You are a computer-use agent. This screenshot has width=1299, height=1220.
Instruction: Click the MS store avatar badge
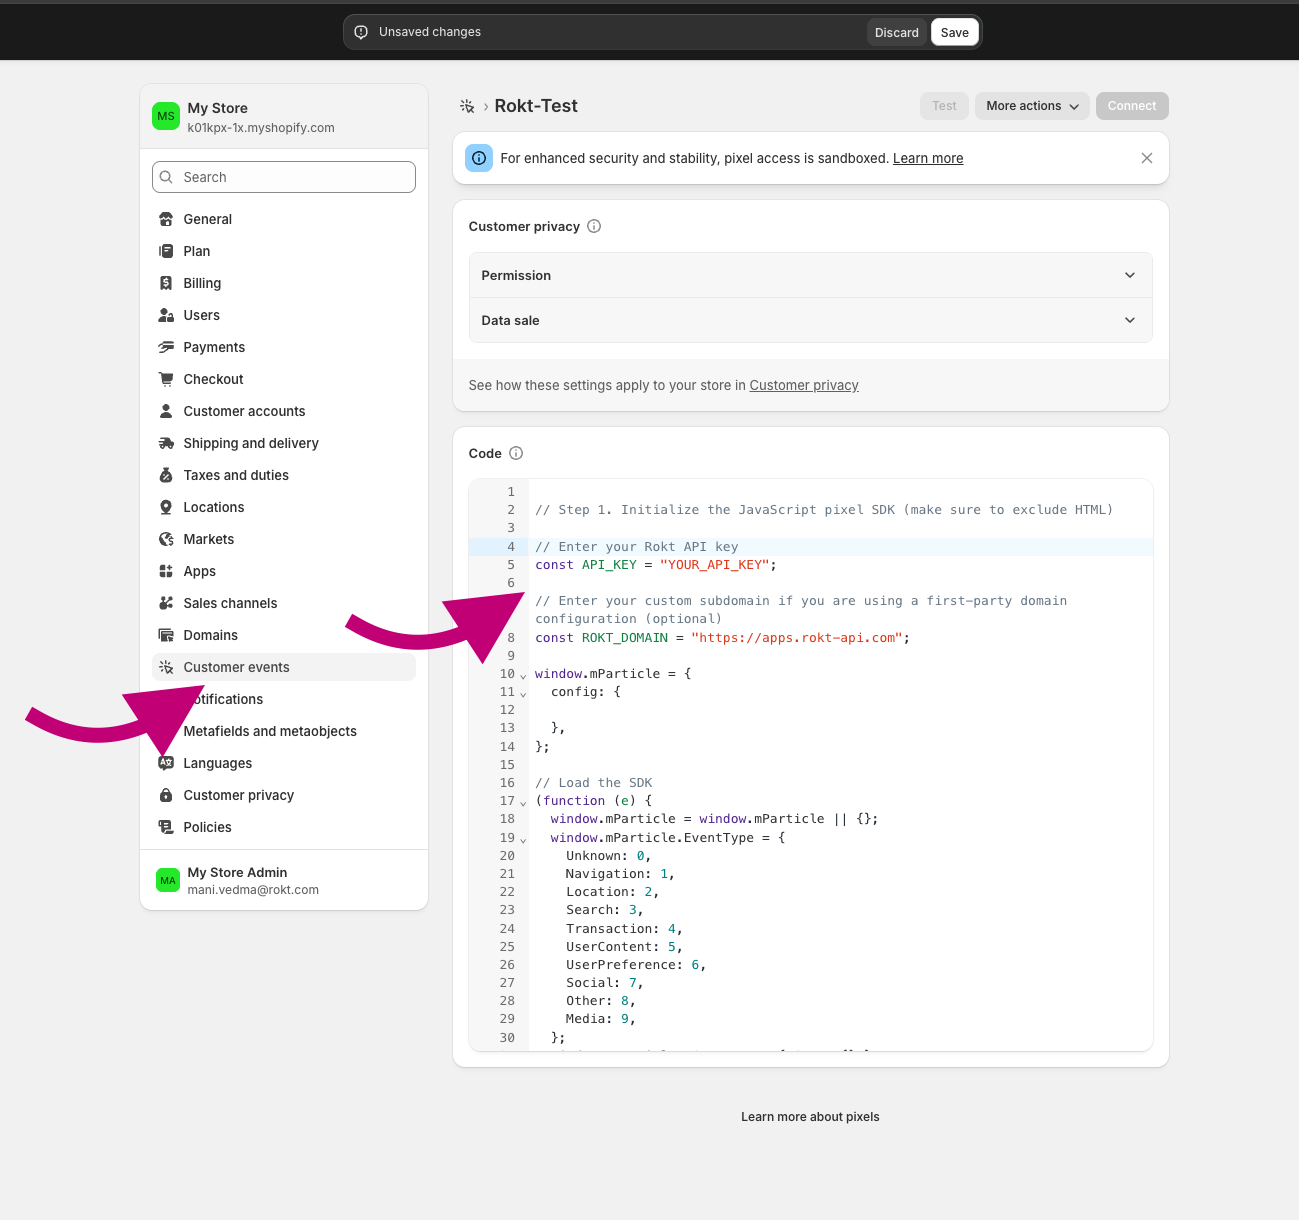[166, 116]
